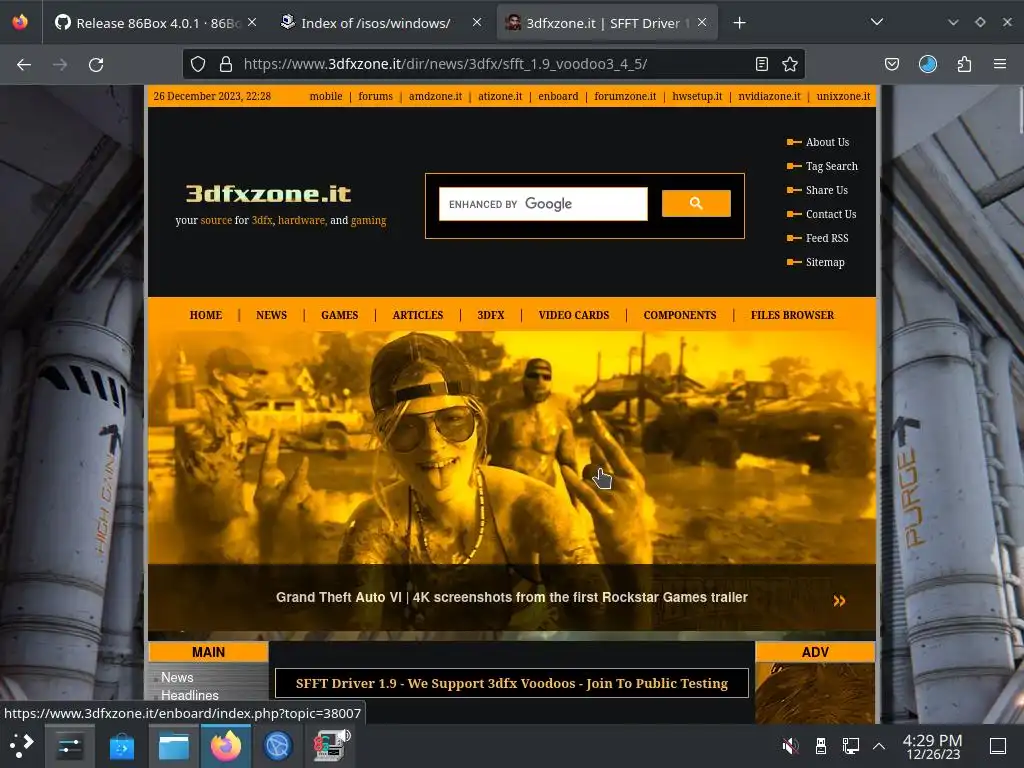Click the Share Us link

[x=826, y=190]
